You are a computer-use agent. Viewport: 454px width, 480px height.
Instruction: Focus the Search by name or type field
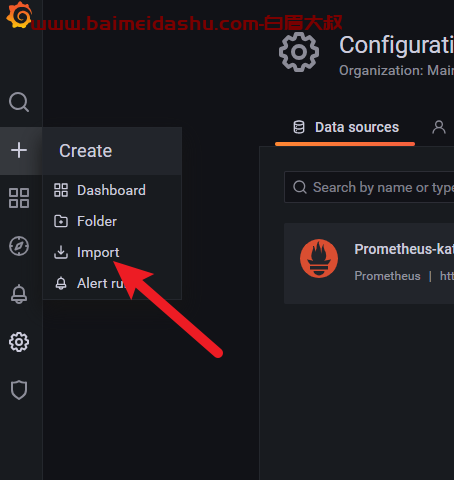pos(369,187)
